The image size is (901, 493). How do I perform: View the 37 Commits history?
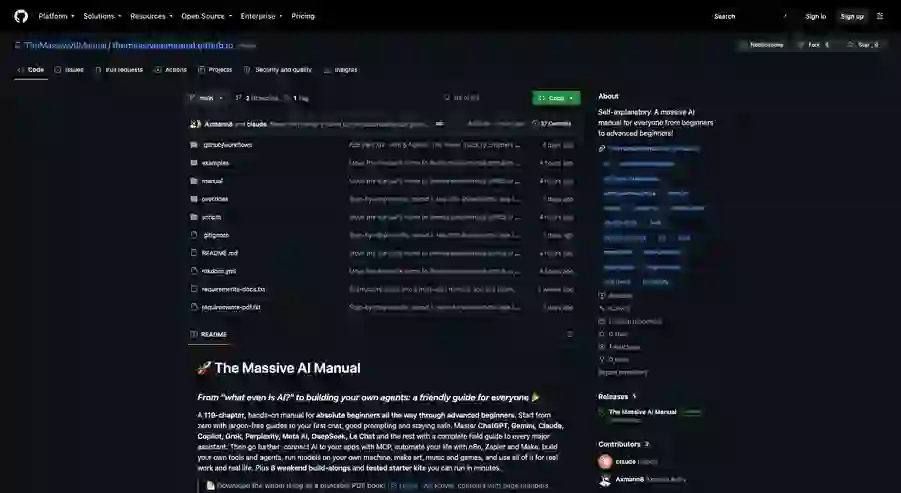(x=552, y=124)
